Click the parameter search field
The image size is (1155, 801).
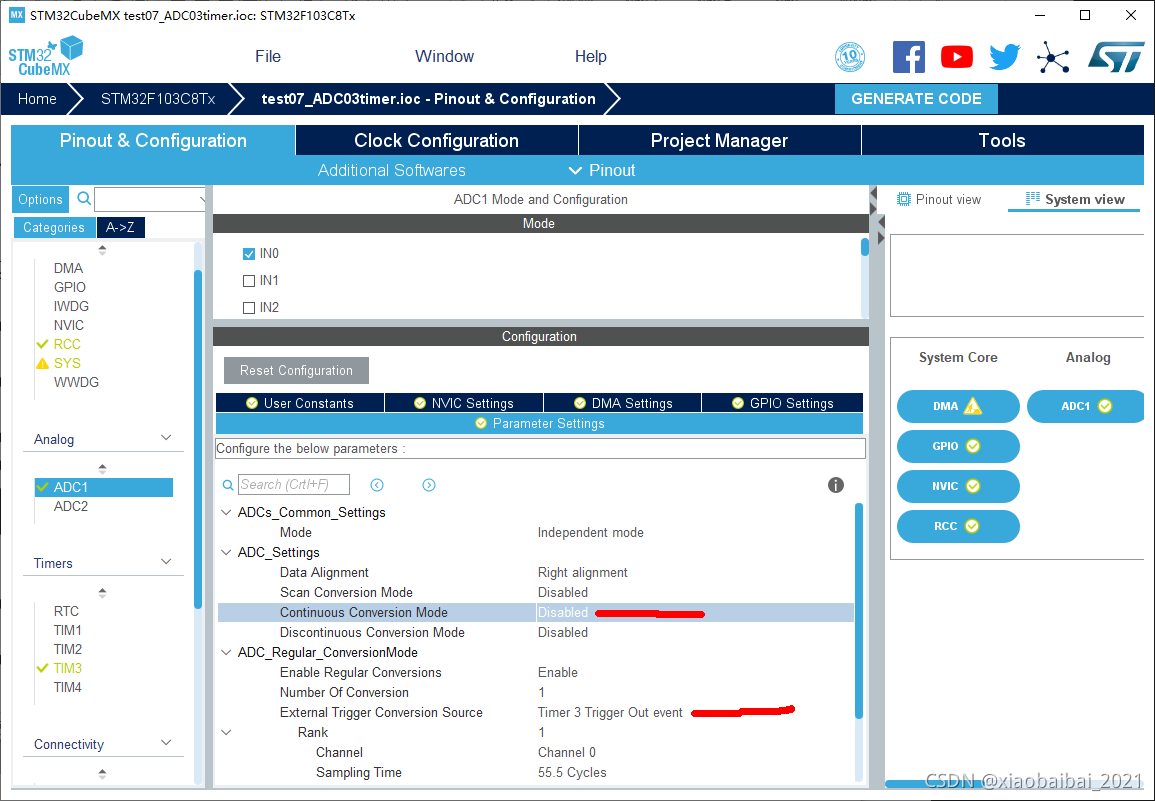pyautogui.click(x=294, y=485)
